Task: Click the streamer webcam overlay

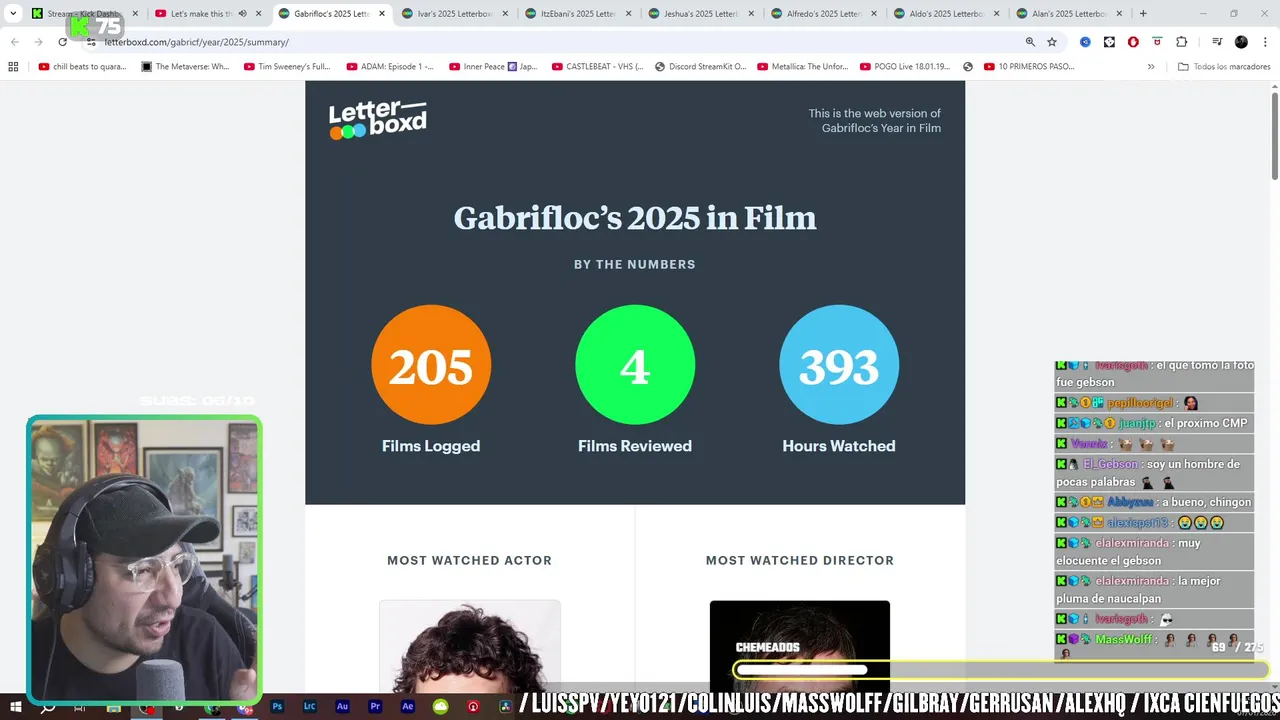Action: 144,558
